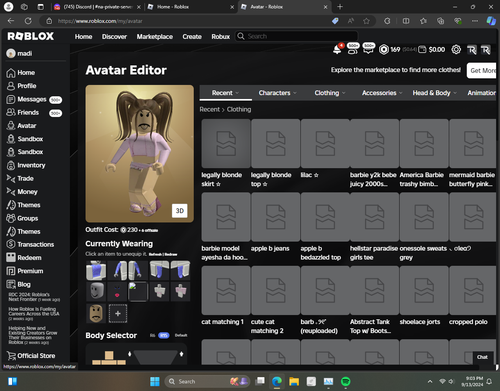Switch to the Recent tab
The height and width of the screenshot is (391, 500).
tap(226, 93)
